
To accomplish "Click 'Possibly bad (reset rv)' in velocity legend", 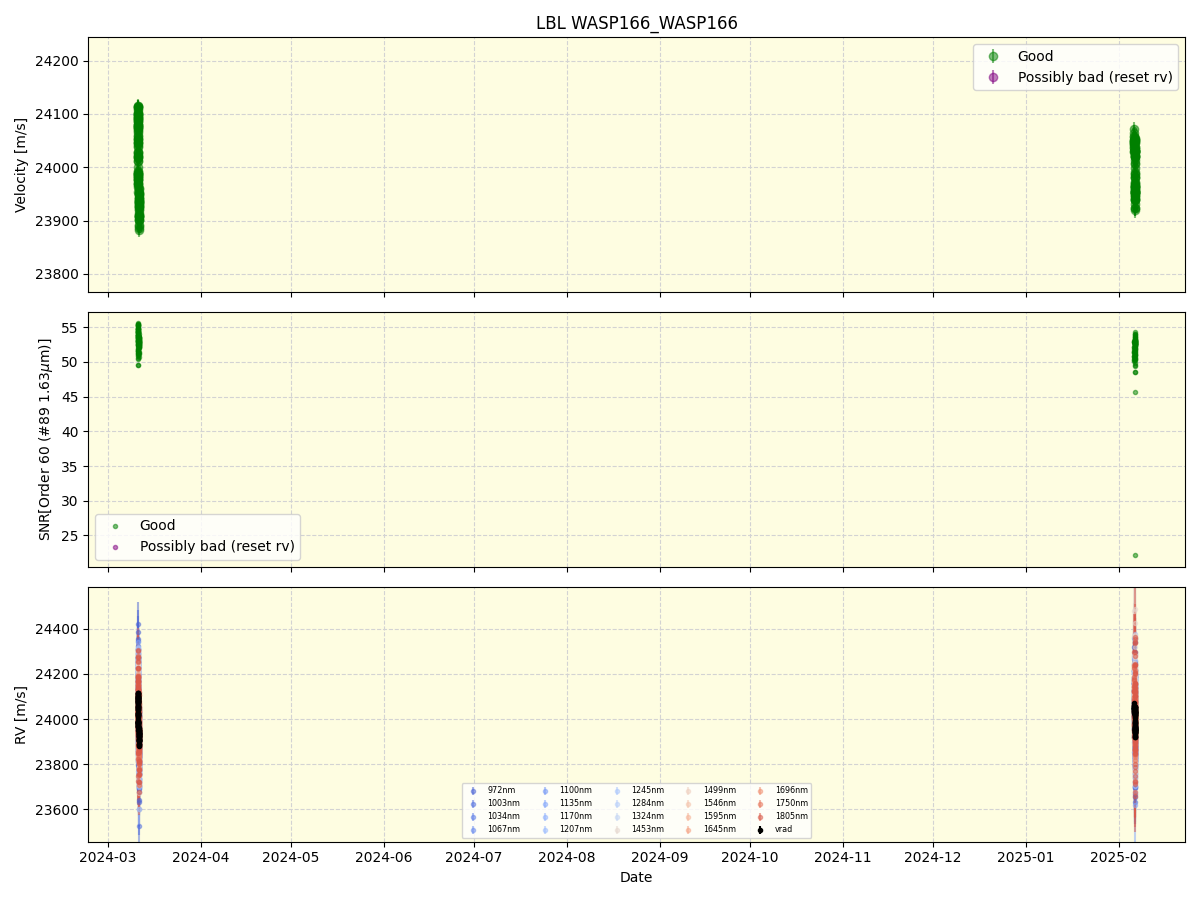I will coord(1095,77).
